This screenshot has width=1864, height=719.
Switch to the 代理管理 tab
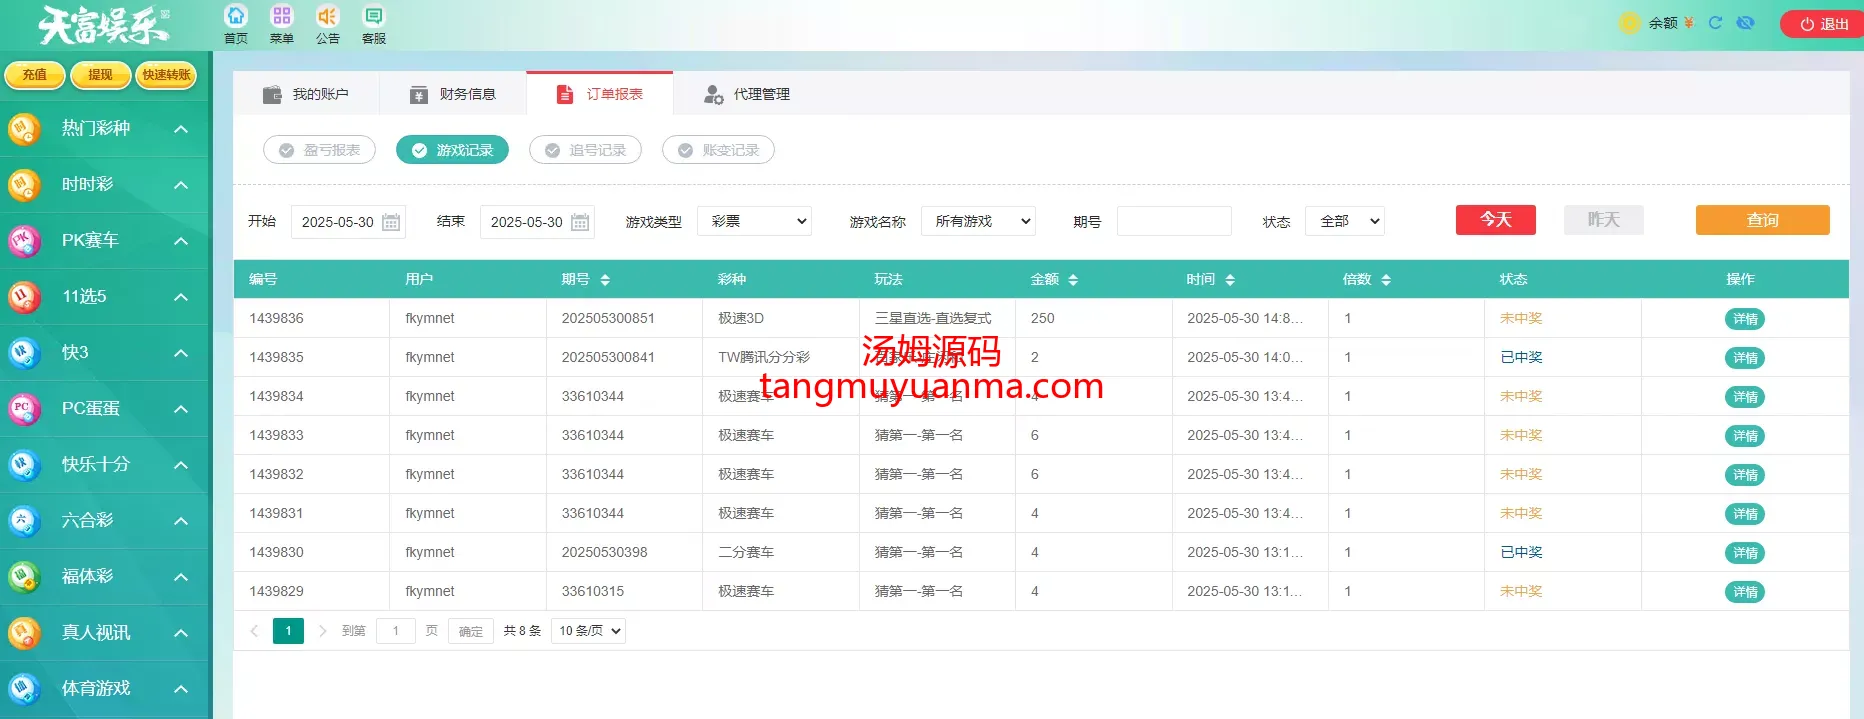(747, 94)
